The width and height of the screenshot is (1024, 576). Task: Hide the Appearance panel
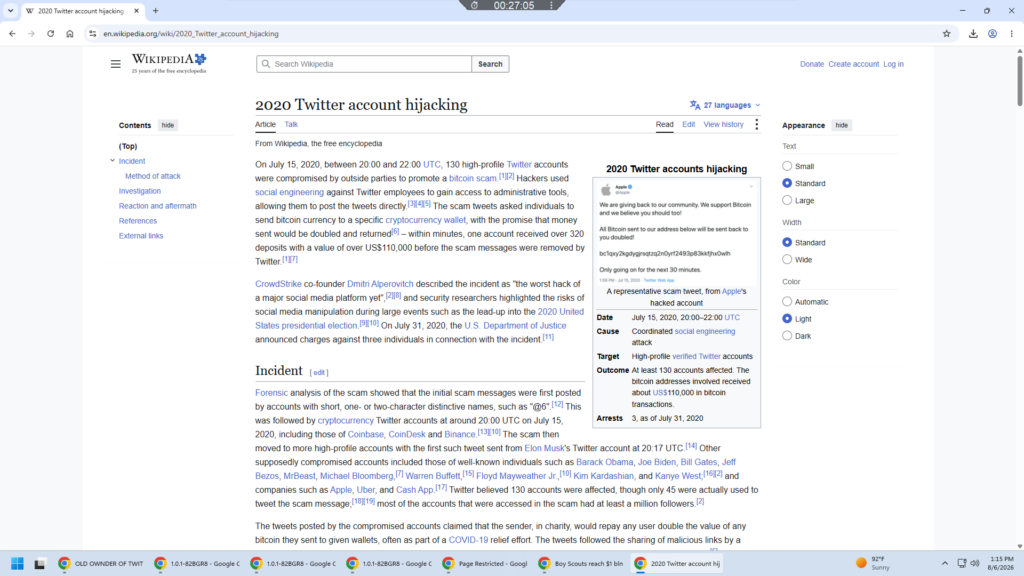[x=841, y=125]
